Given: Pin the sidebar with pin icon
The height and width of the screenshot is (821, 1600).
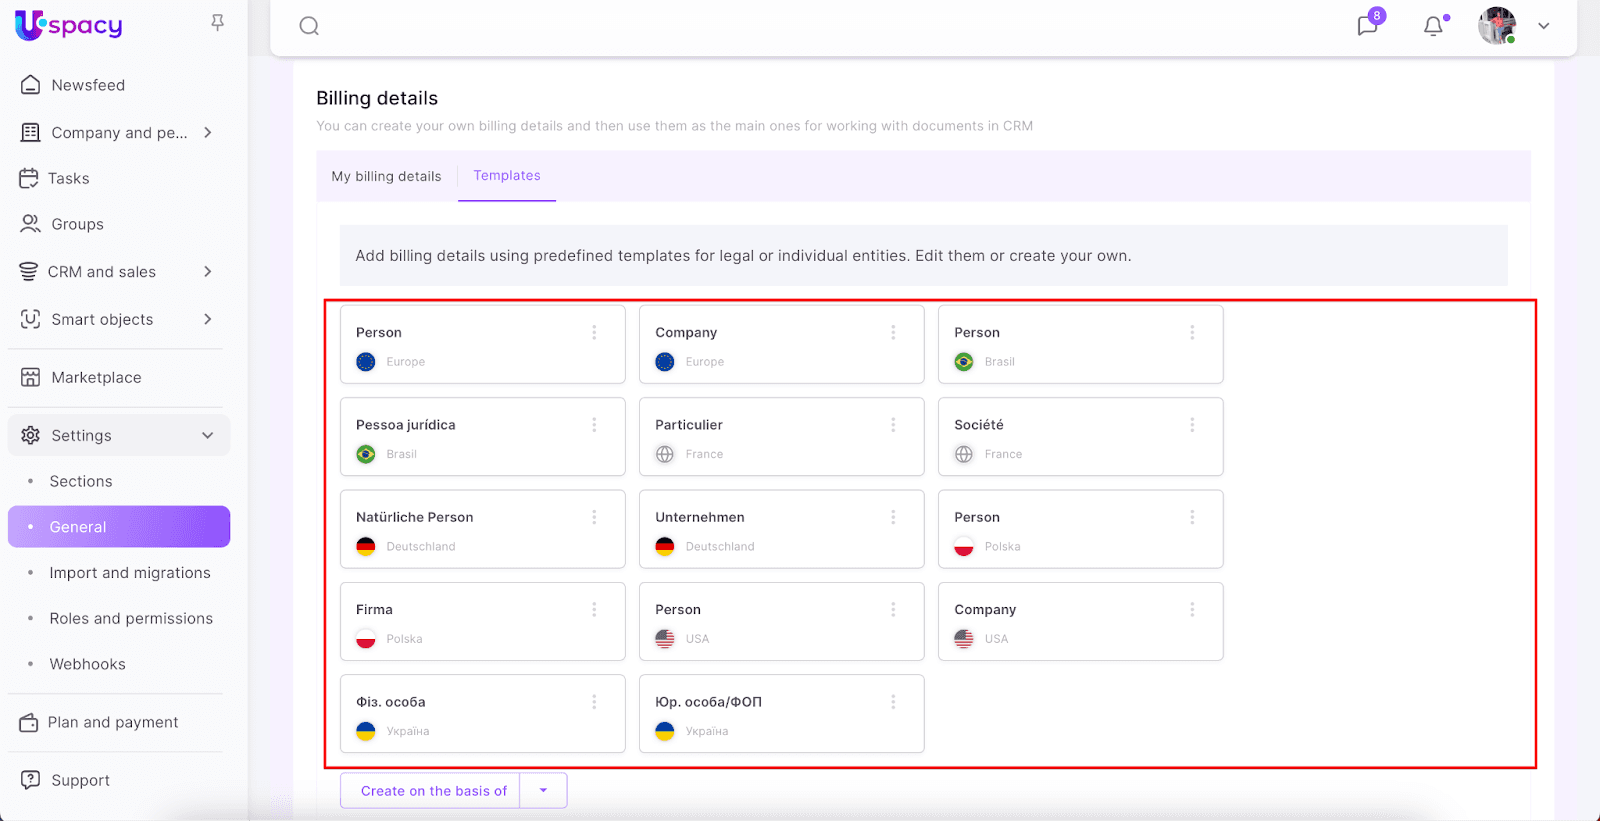Looking at the screenshot, I should click(217, 23).
